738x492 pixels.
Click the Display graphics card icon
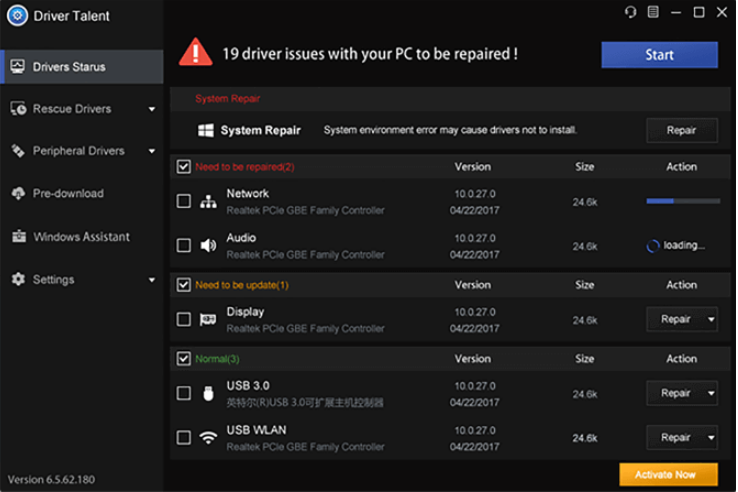click(208, 320)
